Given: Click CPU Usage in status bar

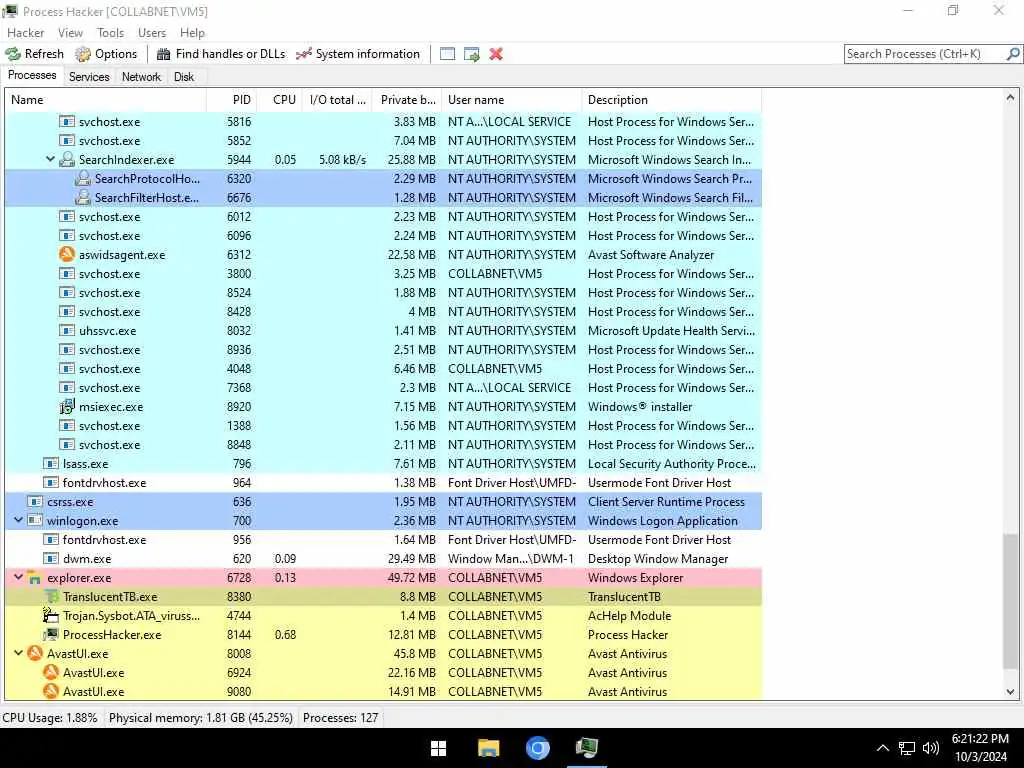Looking at the screenshot, I should (50, 718).
